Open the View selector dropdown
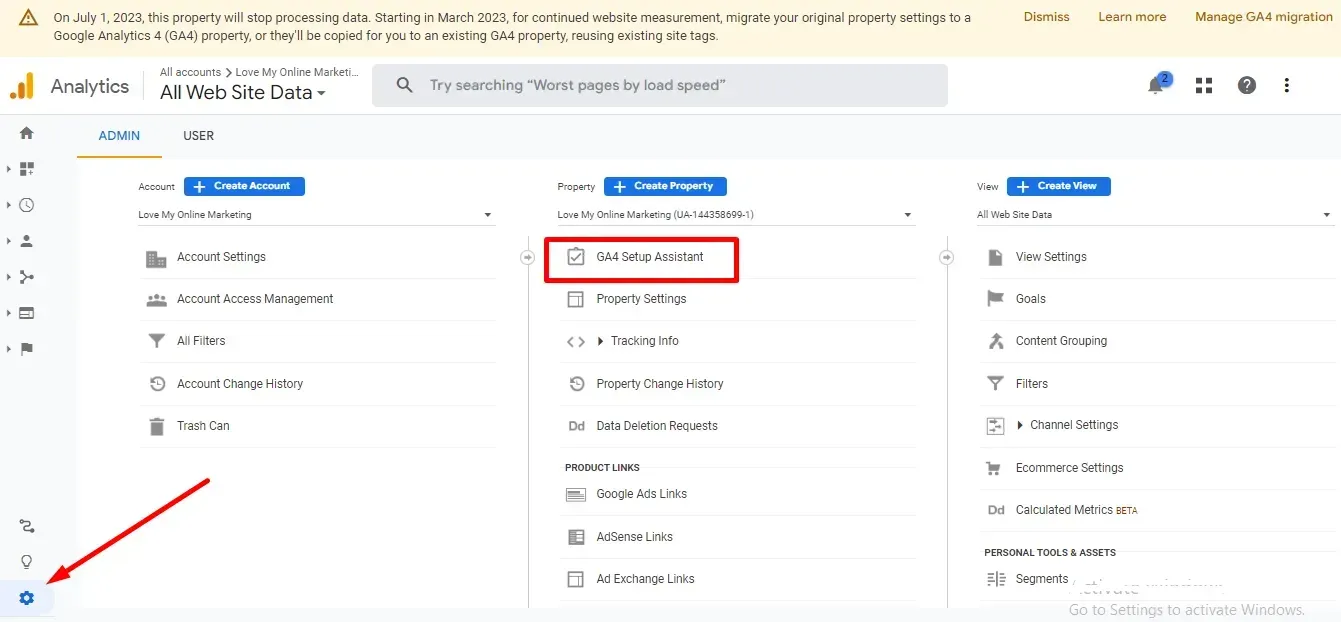The image size is (1341, 622). pos(1155,215)
